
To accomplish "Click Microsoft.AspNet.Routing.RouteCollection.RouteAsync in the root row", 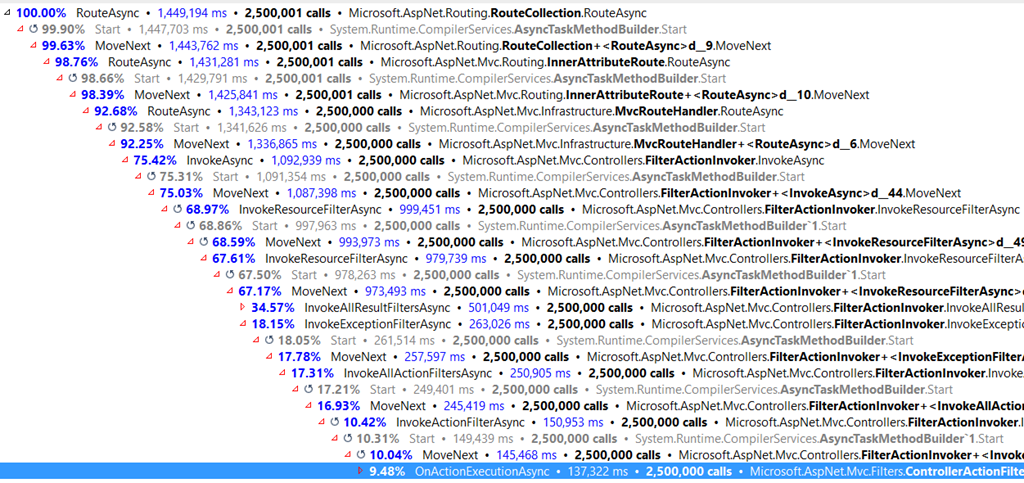I will pyautogui.click(x=498, y=13).
